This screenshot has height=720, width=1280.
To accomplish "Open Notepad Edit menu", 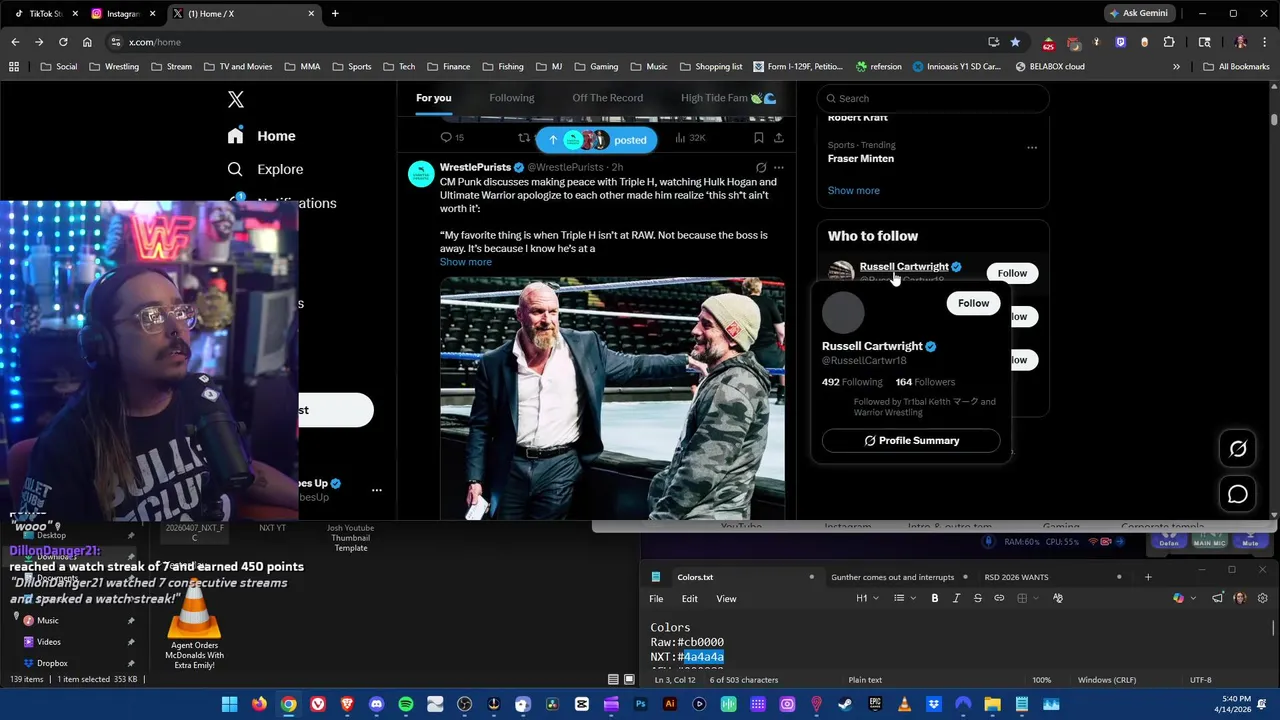I will tap(690, 599).
